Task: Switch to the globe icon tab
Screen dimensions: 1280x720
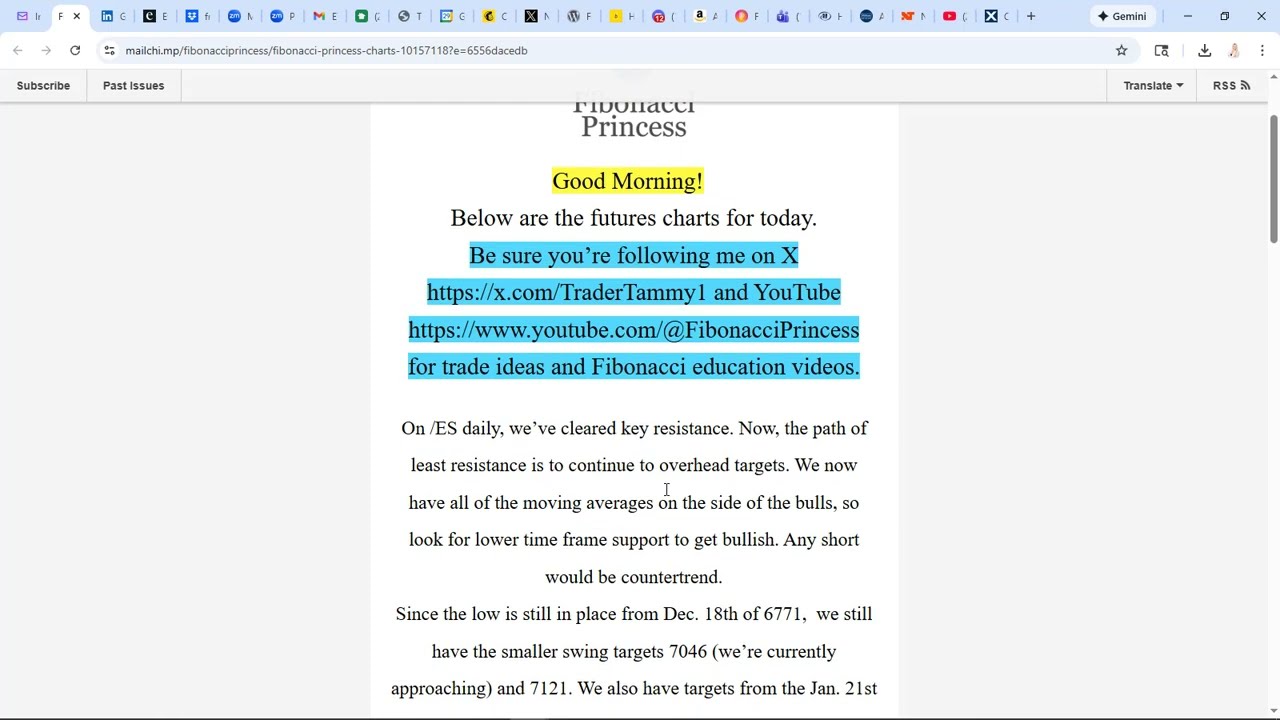Action: coord(408,16)
